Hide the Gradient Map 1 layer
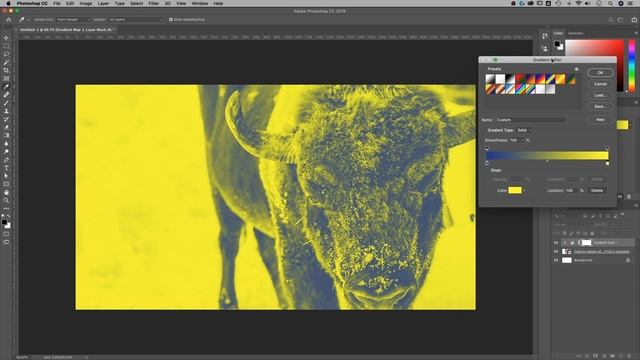 pos(556,242)
